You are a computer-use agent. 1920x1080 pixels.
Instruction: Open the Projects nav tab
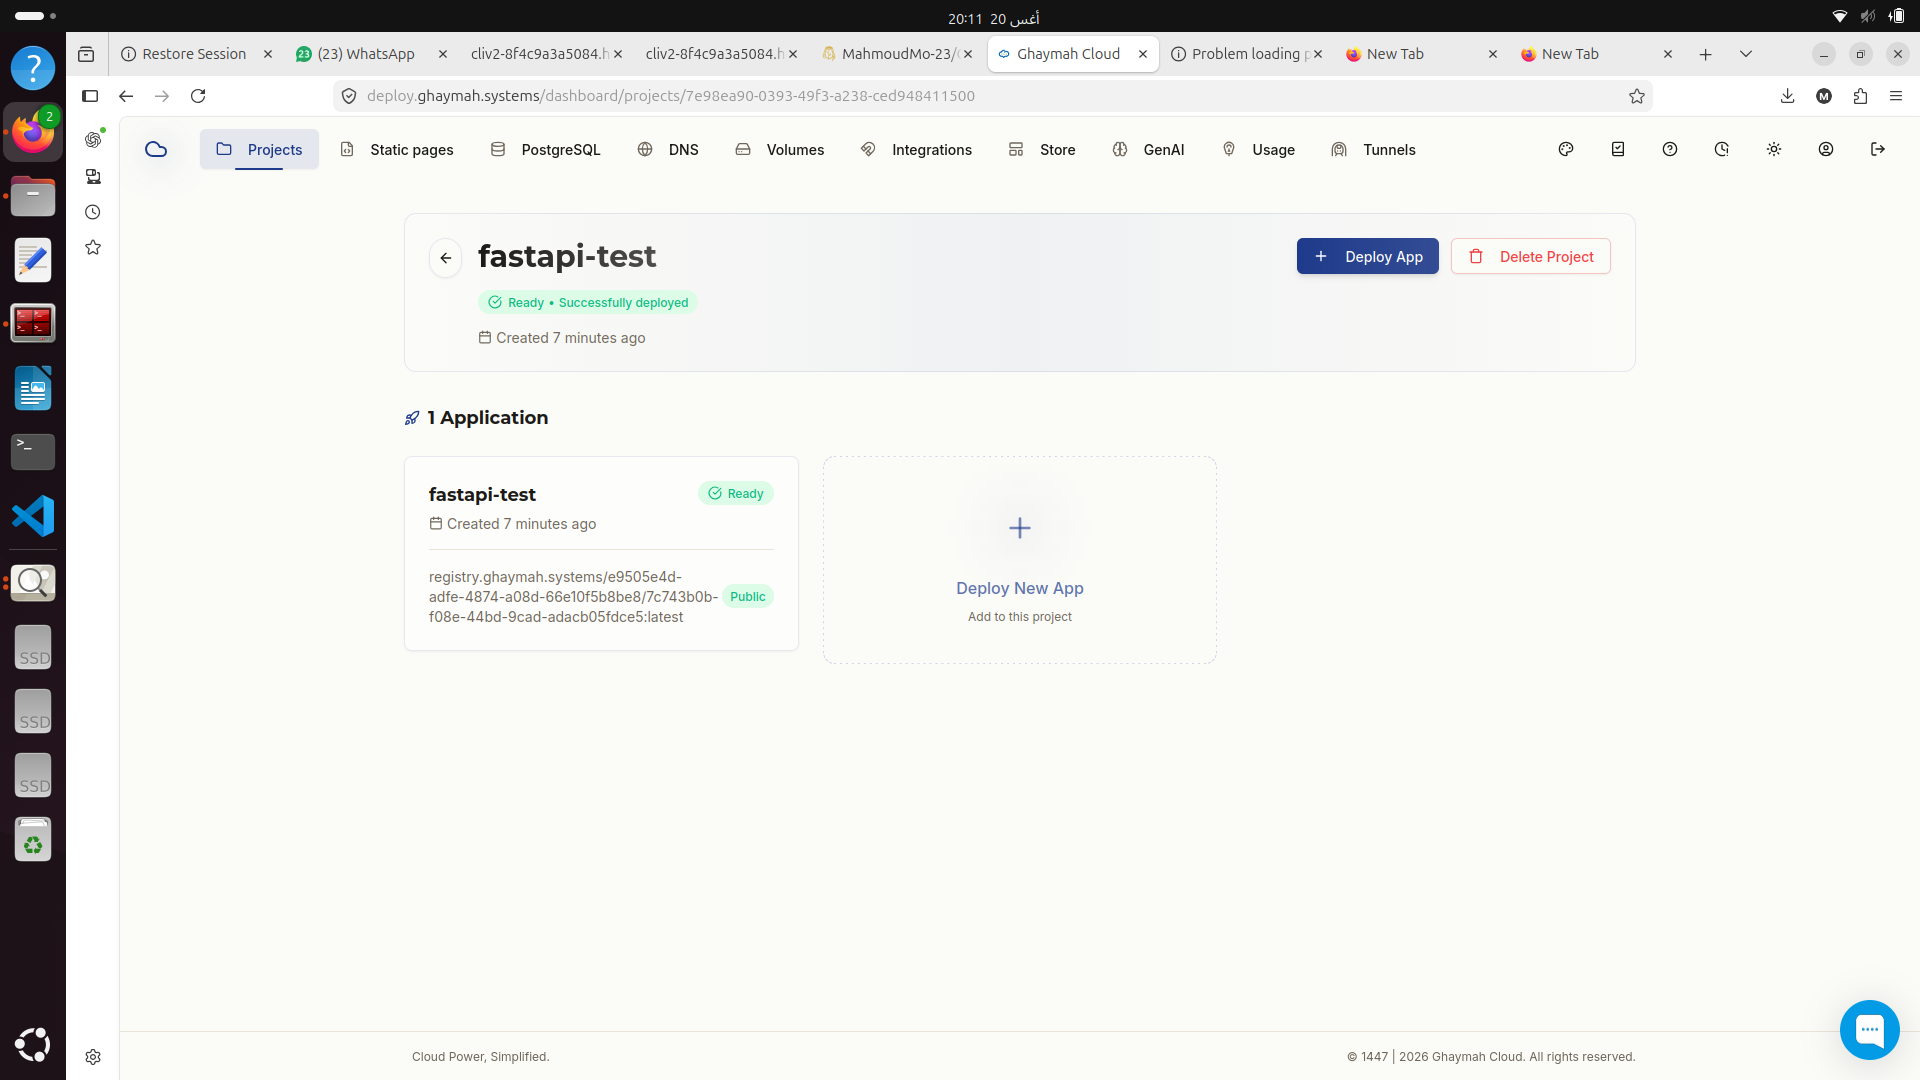tap(259, 149)
